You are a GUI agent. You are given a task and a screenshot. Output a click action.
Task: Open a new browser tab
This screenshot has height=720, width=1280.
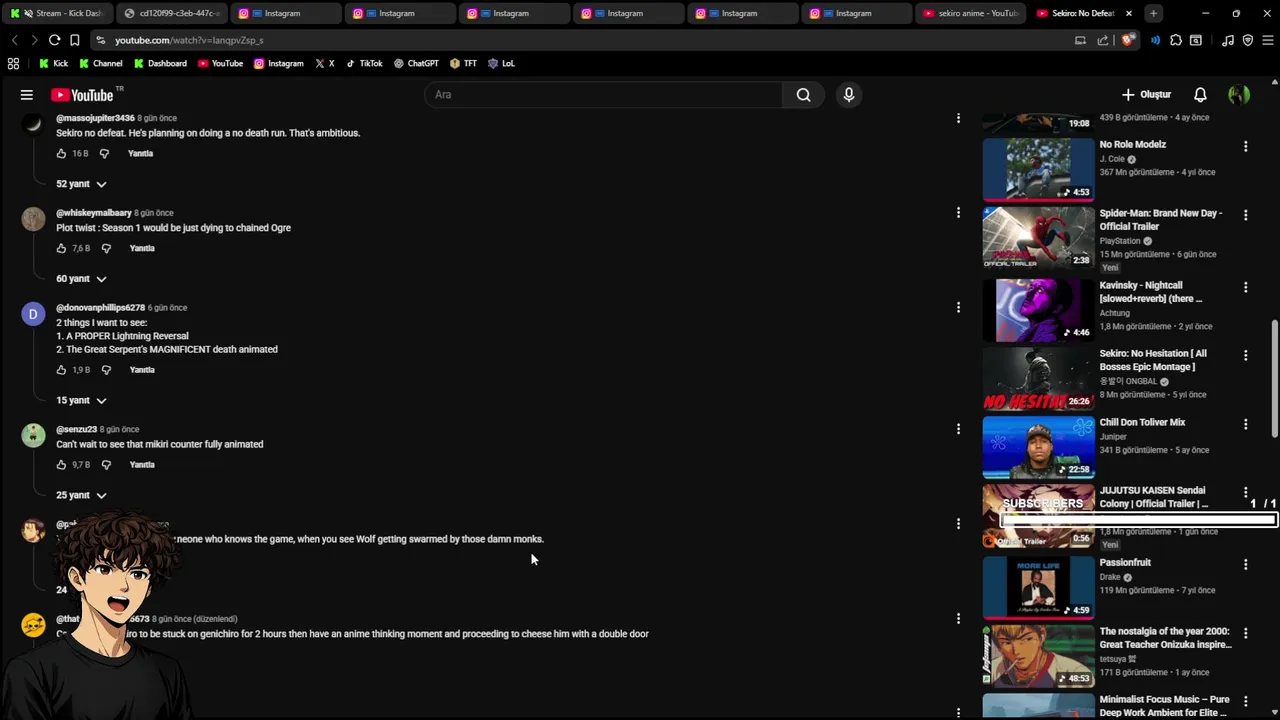click(x=1153, y=13)
